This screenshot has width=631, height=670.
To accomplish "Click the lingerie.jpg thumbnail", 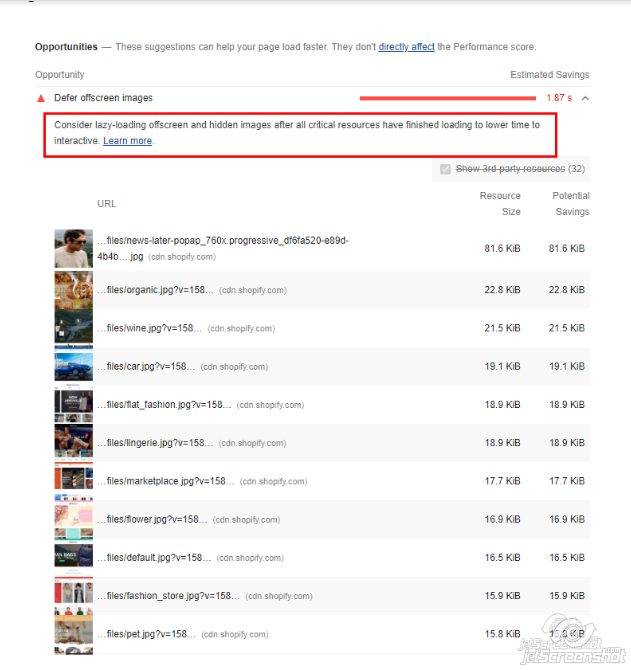I will [x=73, y=443].
